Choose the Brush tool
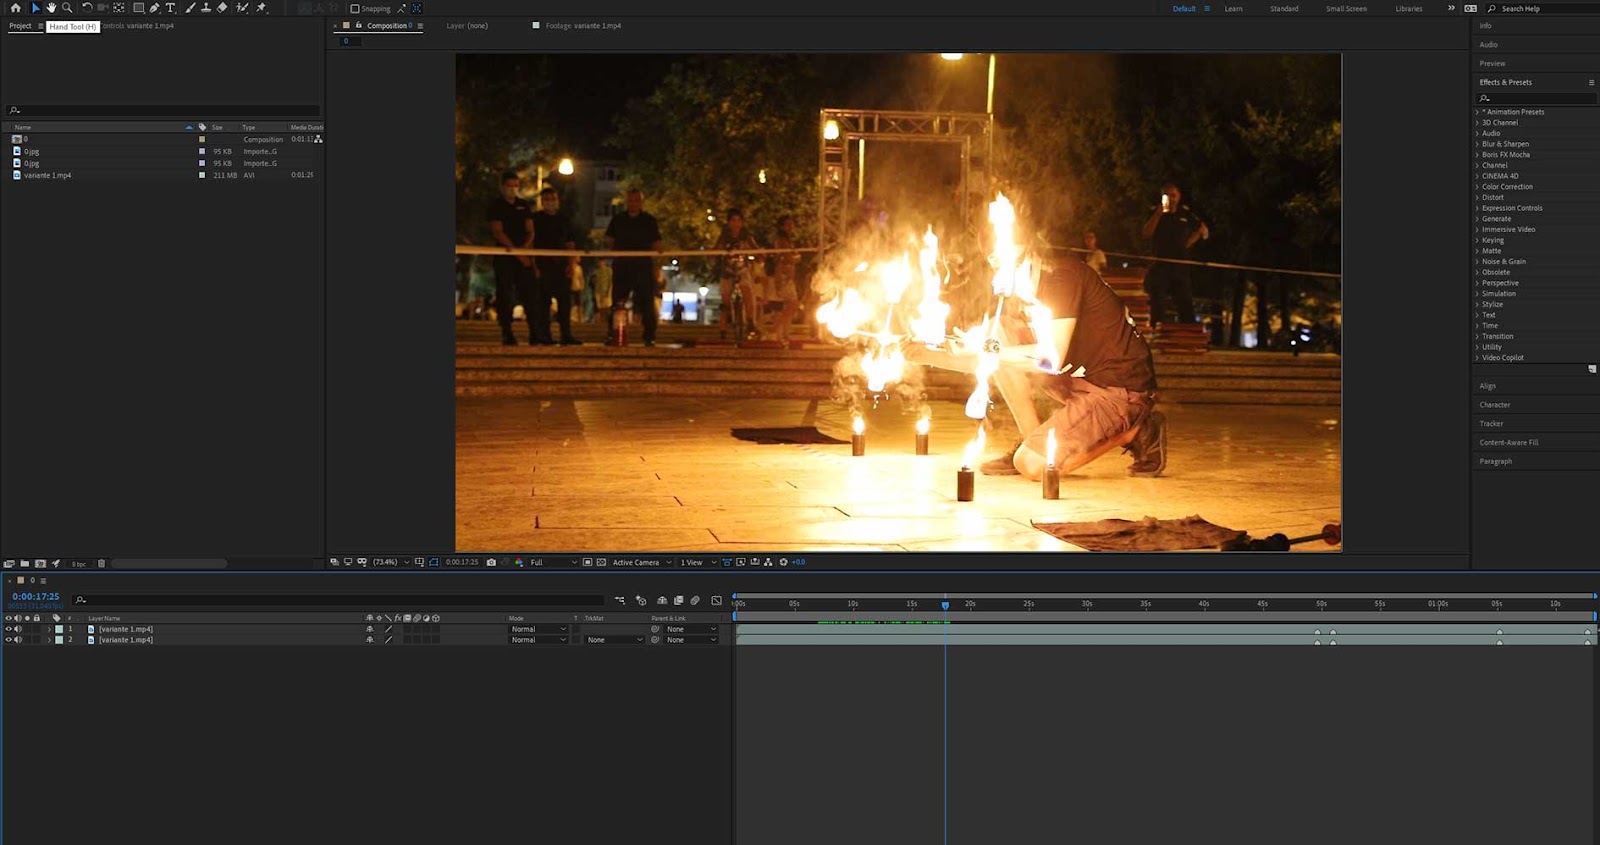This screenshot has height=845, width=1600. 190,8
